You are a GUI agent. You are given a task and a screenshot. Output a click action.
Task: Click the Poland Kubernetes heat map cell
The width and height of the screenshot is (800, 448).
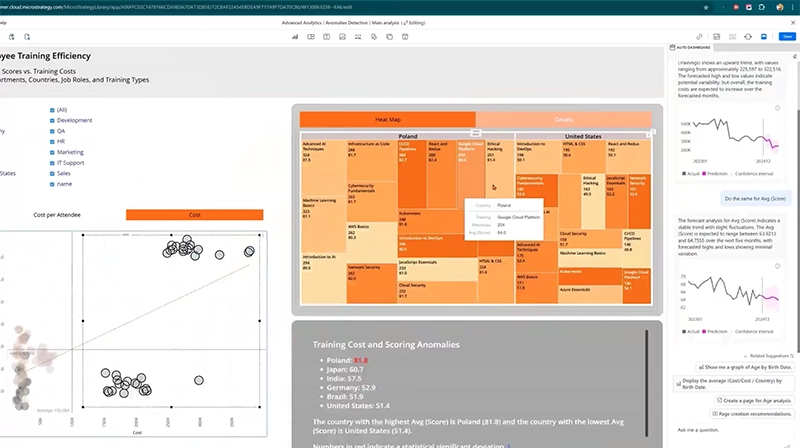pyautogui.click(x=431, y=222)
